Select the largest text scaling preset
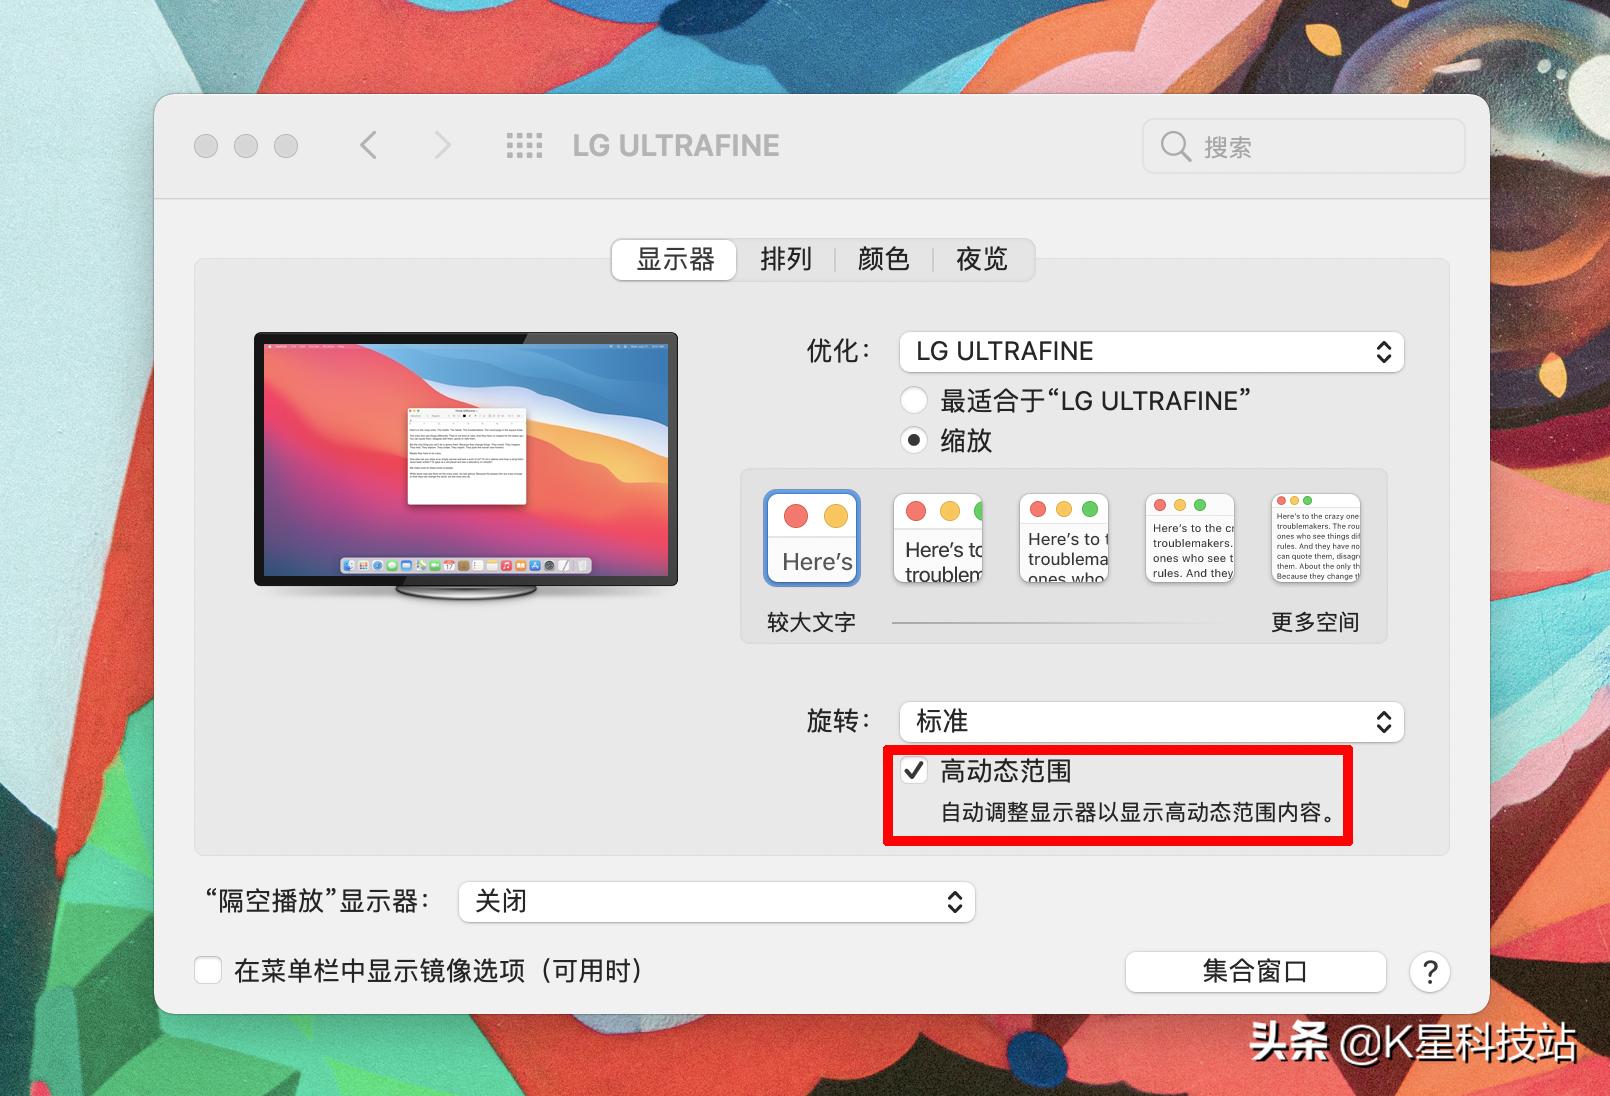The width and height of the screenshot is (1610, 1096). point(812,537)
